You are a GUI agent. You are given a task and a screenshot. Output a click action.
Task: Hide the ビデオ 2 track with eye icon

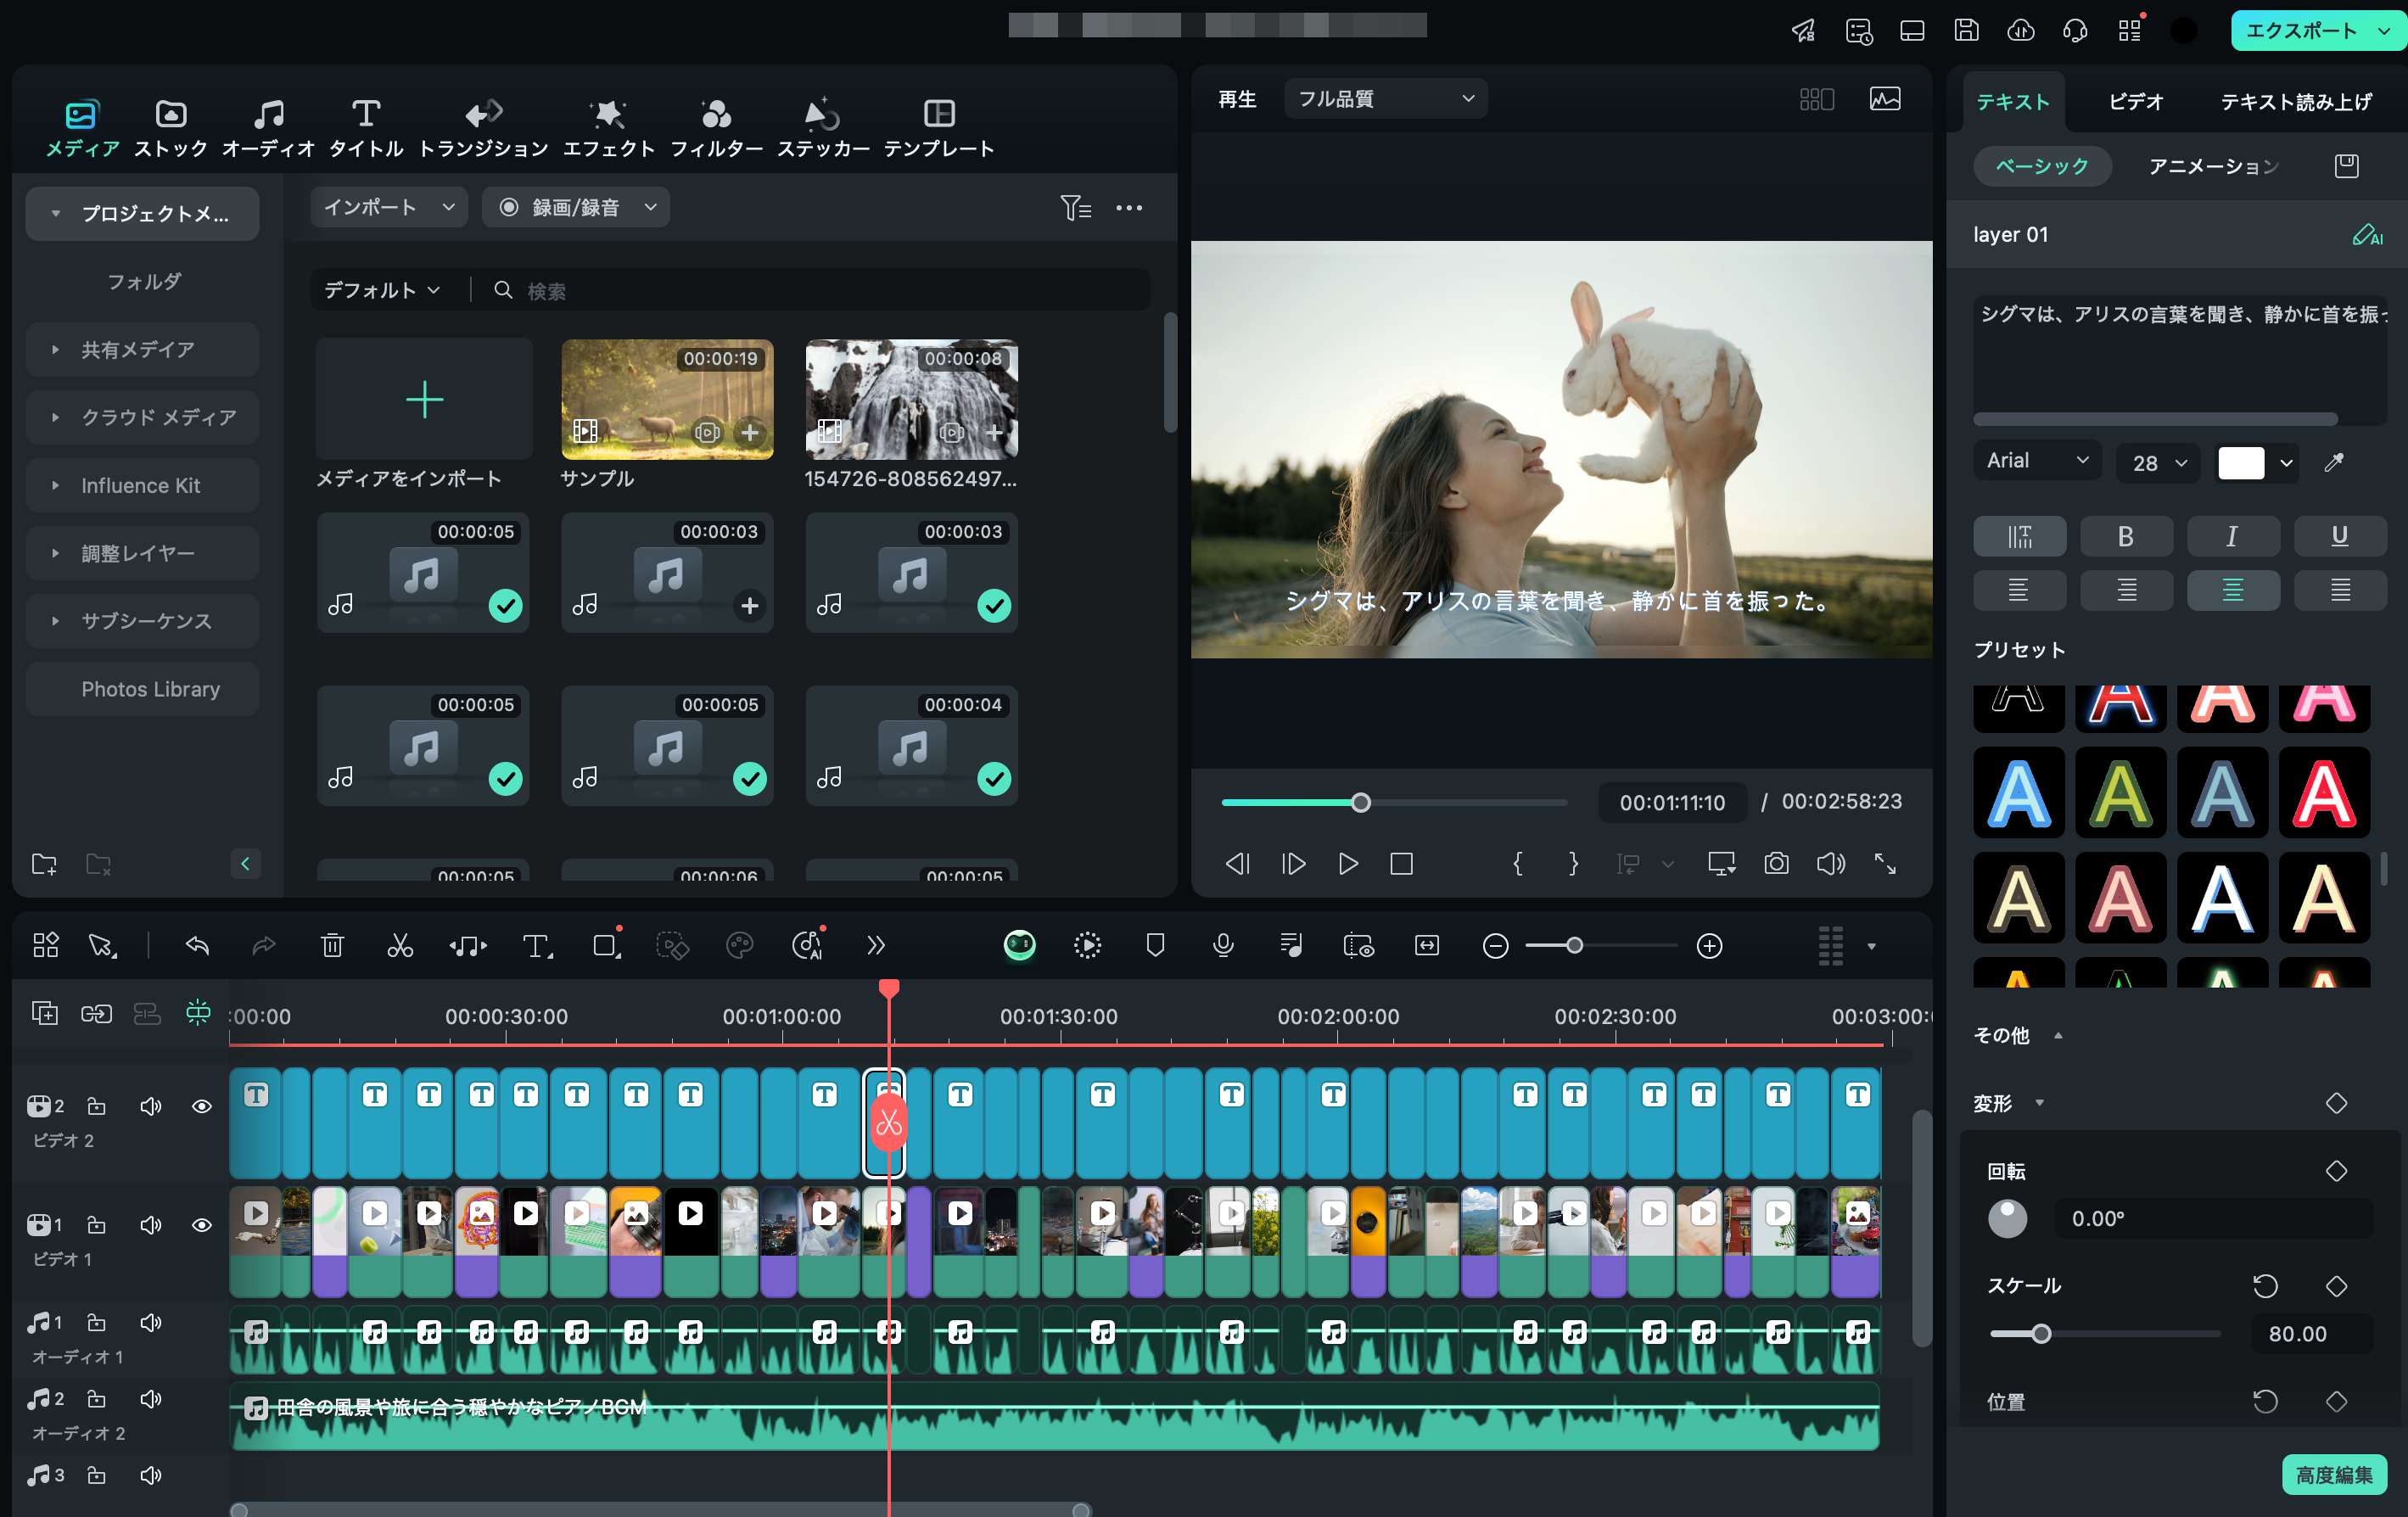click(x=201, y=1106)
